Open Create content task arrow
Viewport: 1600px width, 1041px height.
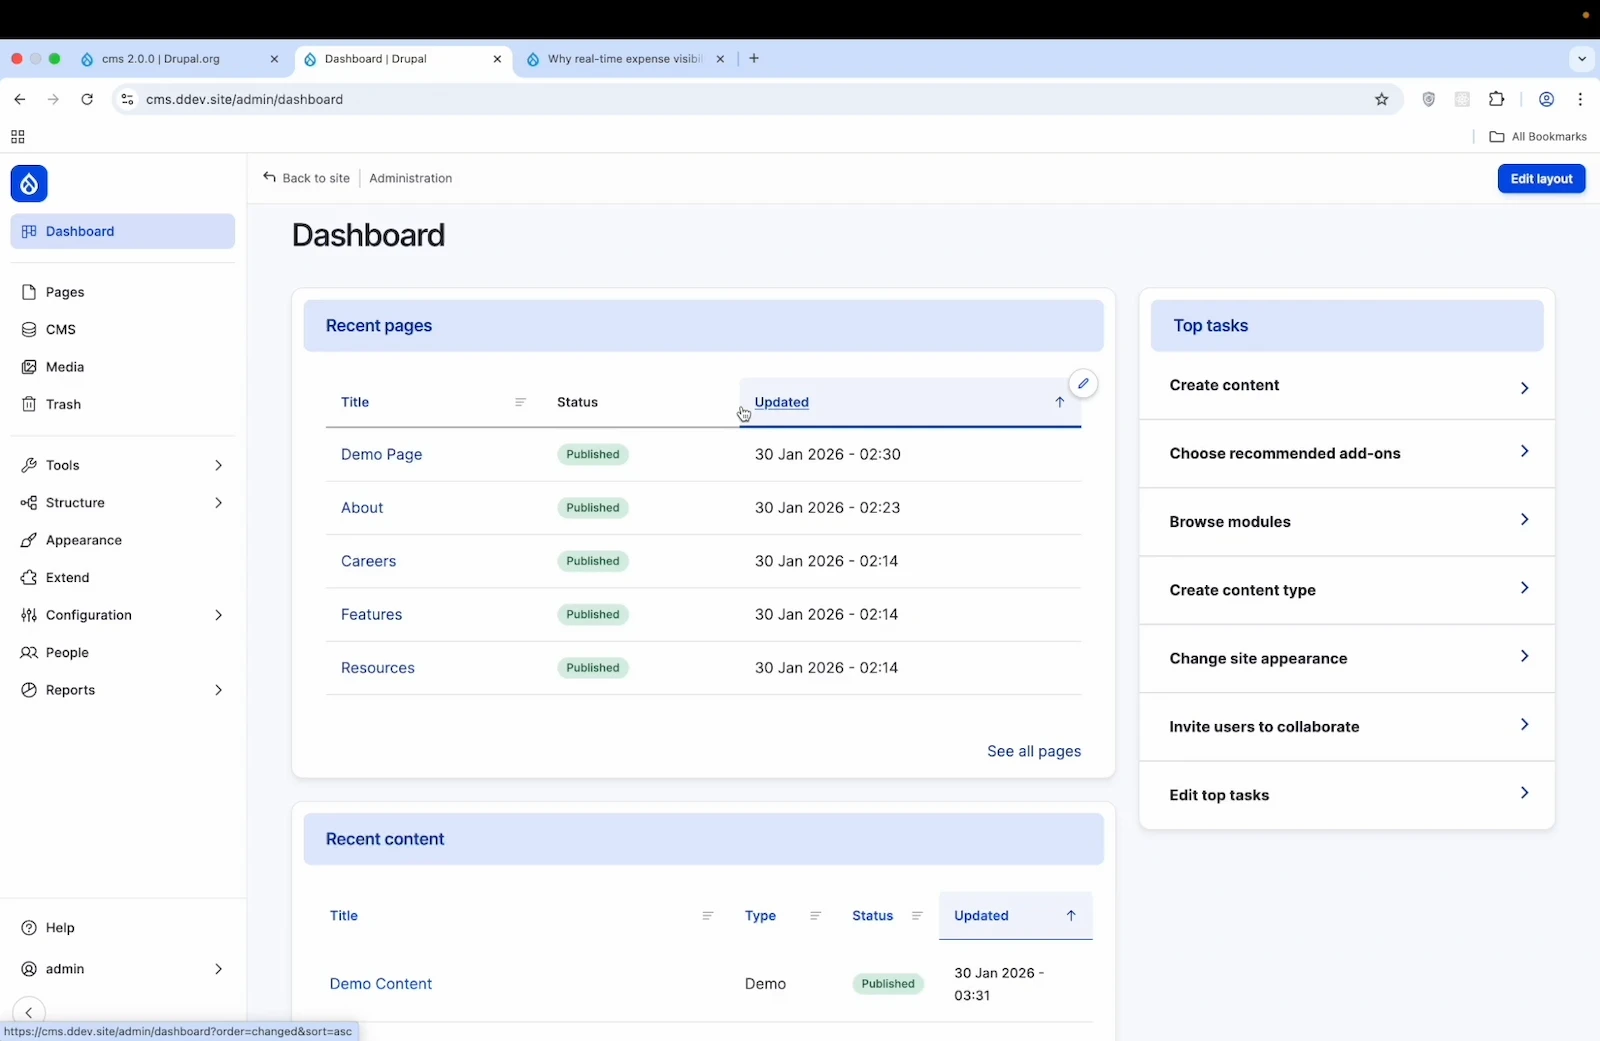pos(1524,388)
